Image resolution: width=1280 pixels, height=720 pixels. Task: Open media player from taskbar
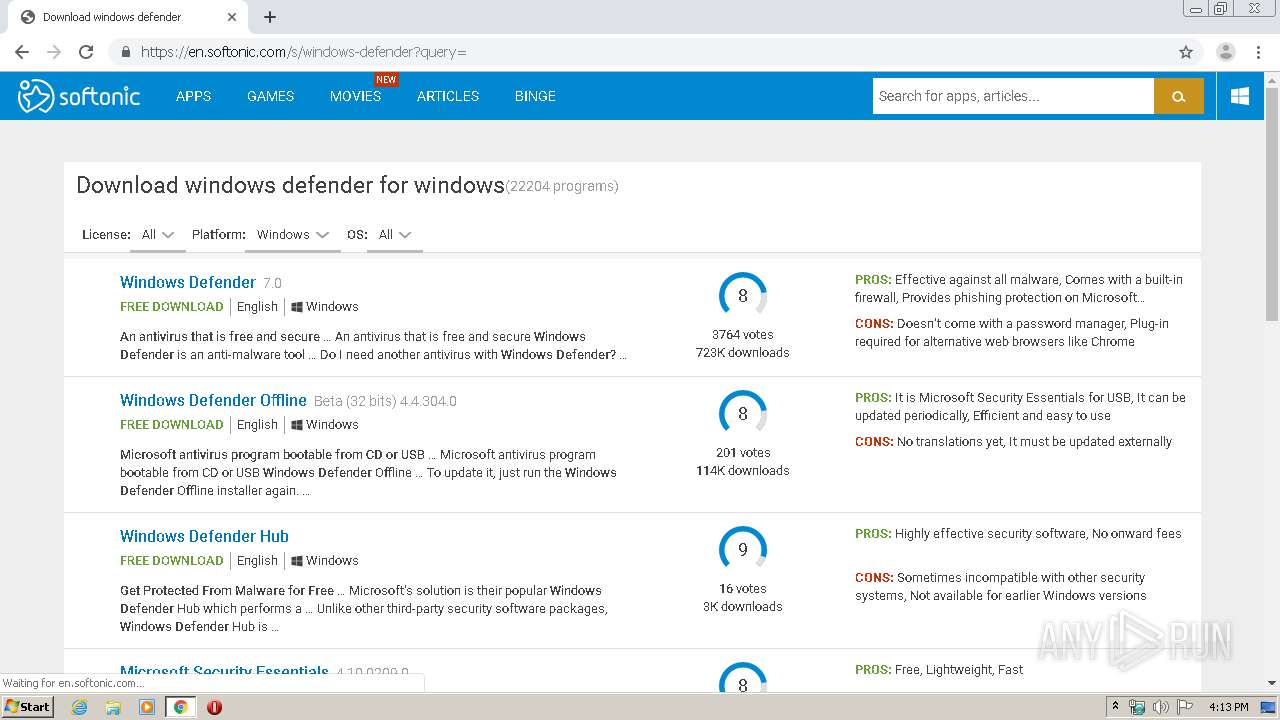pyautogui.click(x=147, y=707)
